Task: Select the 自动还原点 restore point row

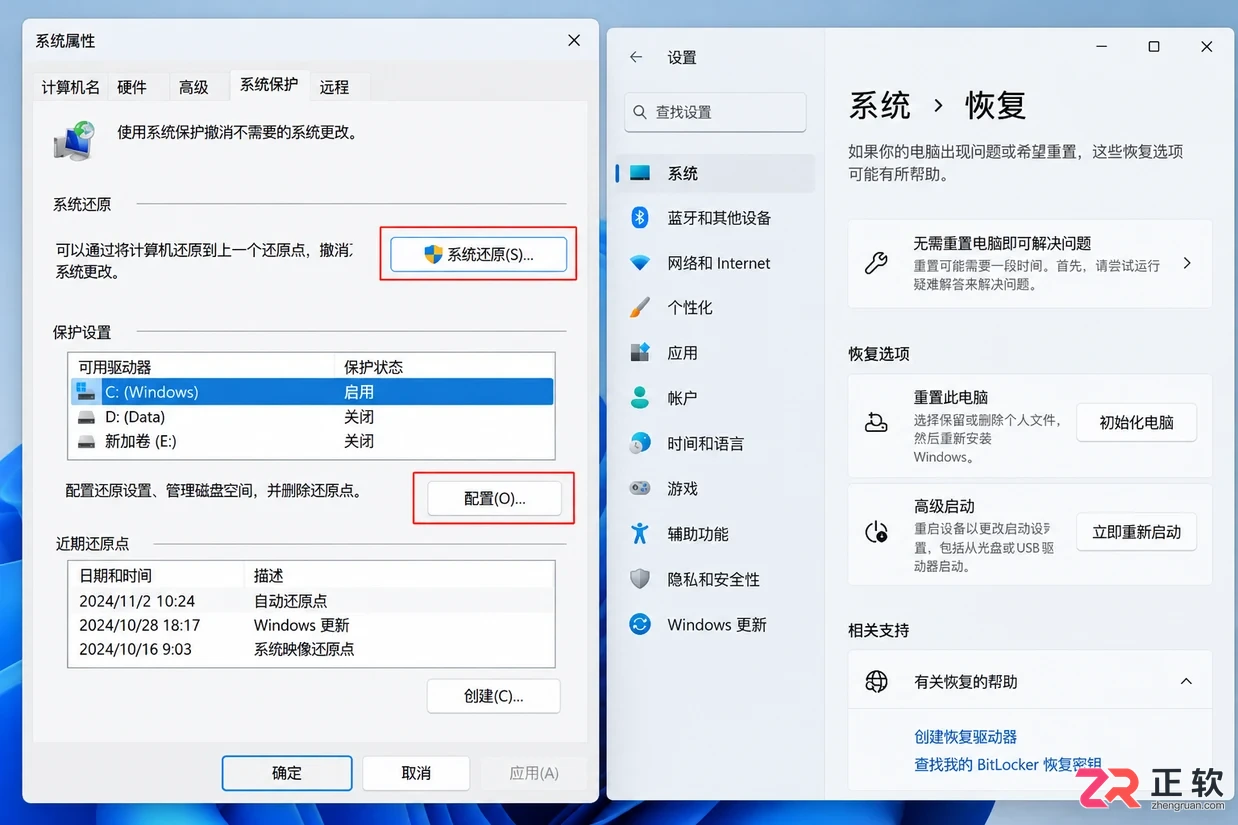Action: 311,601
